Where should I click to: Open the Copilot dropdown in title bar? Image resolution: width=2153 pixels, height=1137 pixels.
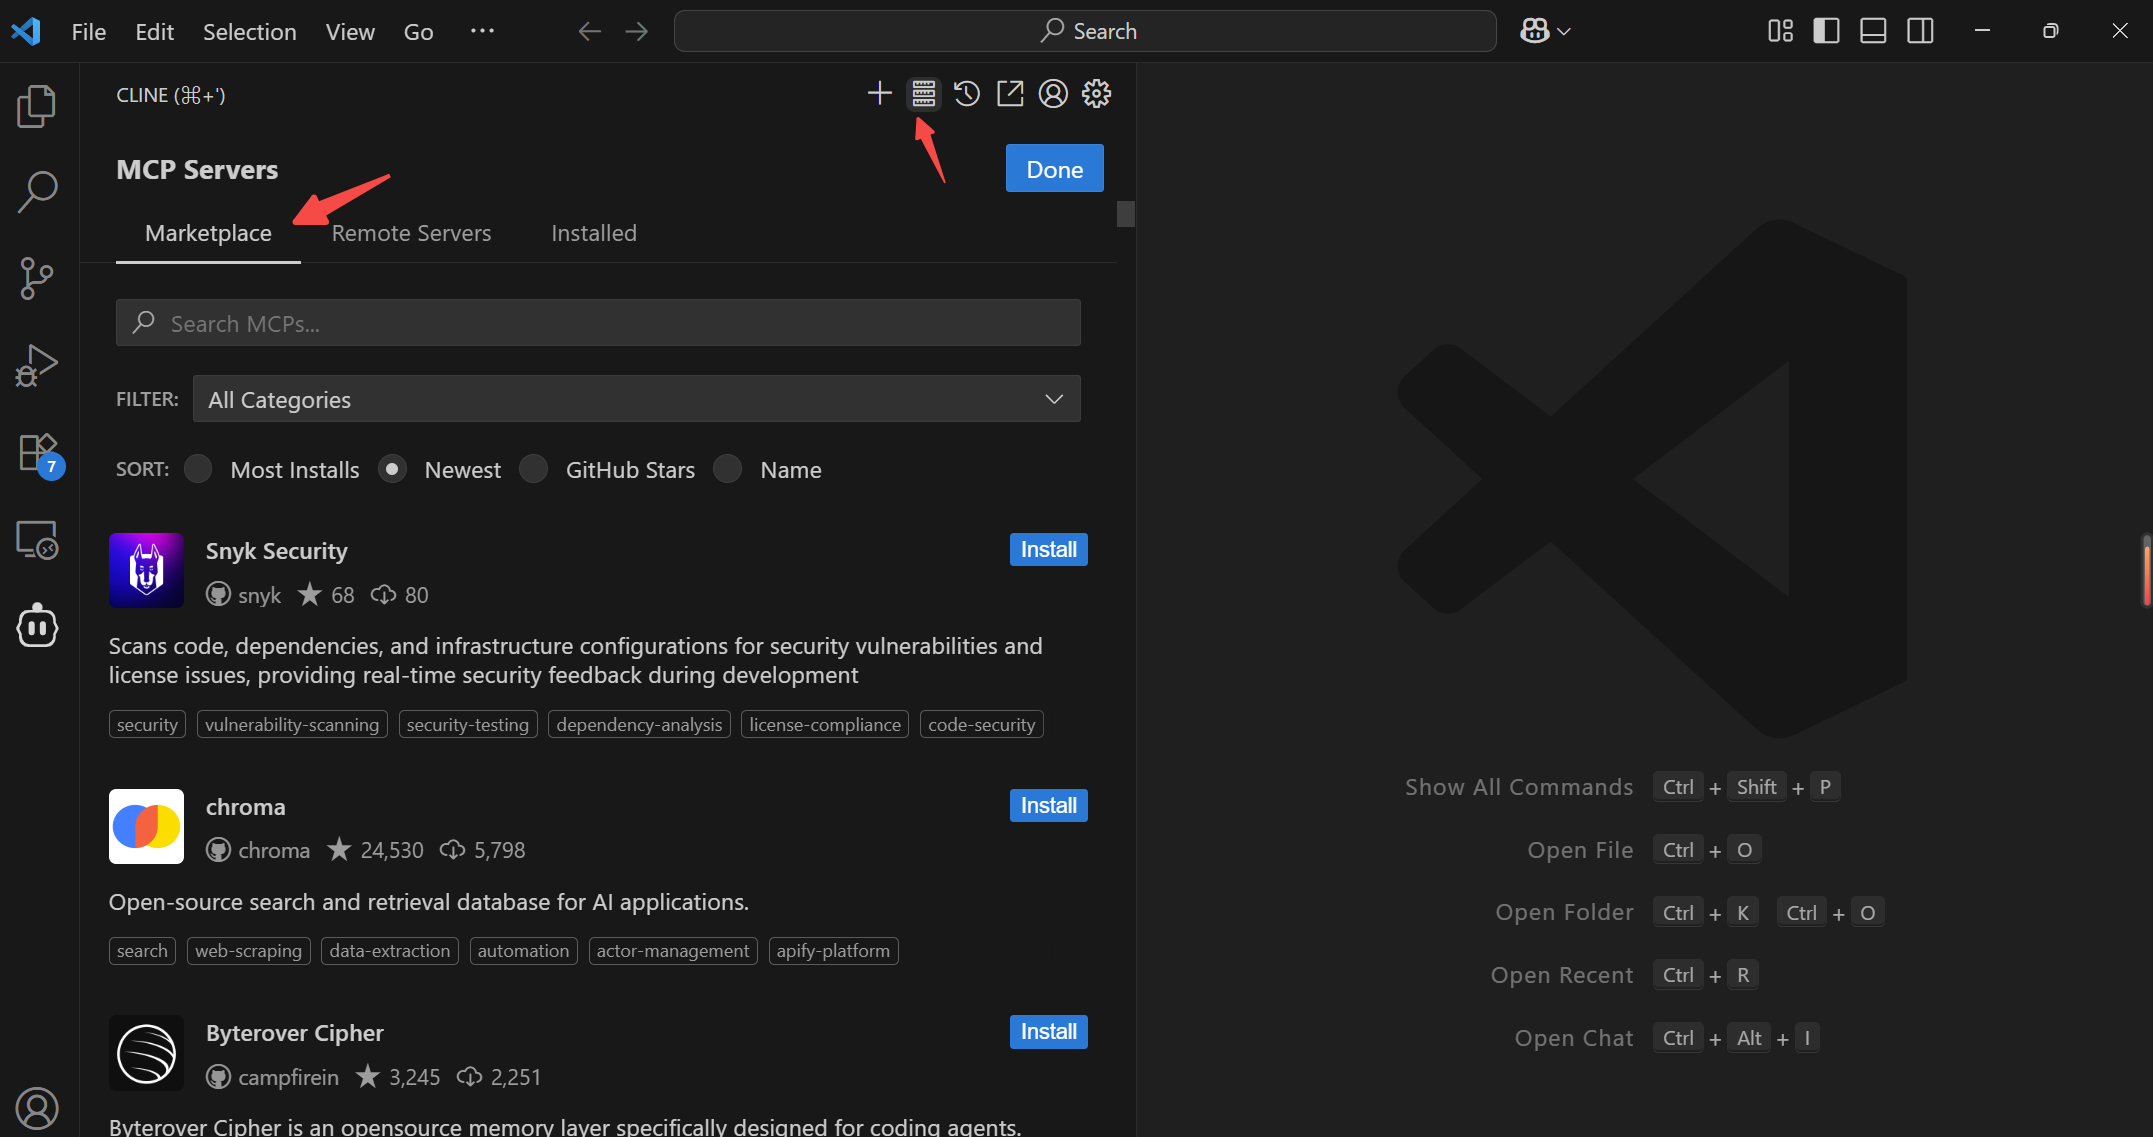pyautogui.click(x=1545, y=31)
